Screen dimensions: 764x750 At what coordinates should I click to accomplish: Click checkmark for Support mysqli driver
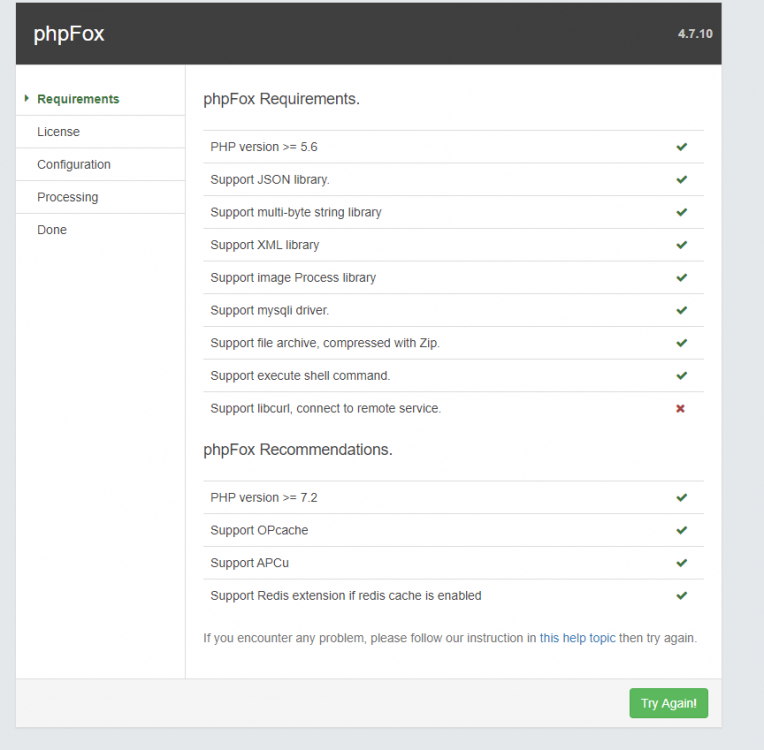click(682, 310)
